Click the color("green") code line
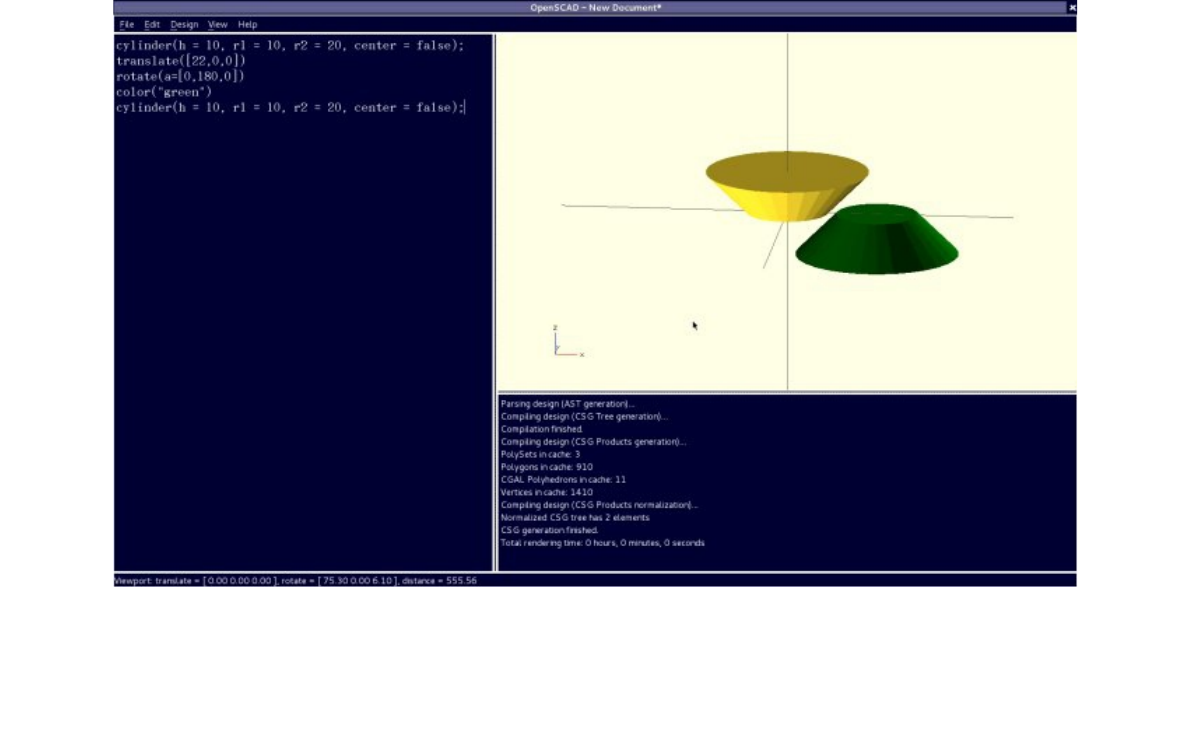Viewport: 1190px width, 732px height. point(163,92)
